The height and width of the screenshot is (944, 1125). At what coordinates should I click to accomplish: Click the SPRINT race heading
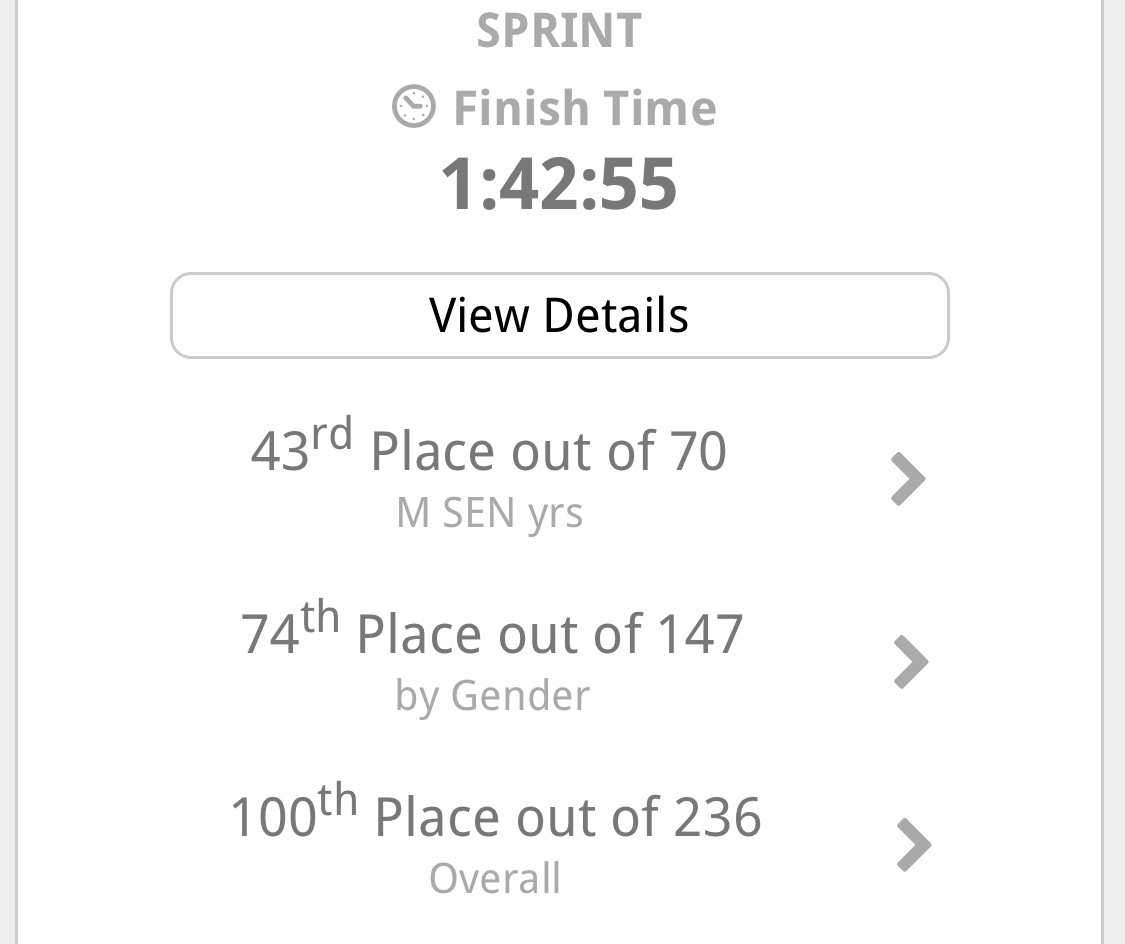pos(559,31)
